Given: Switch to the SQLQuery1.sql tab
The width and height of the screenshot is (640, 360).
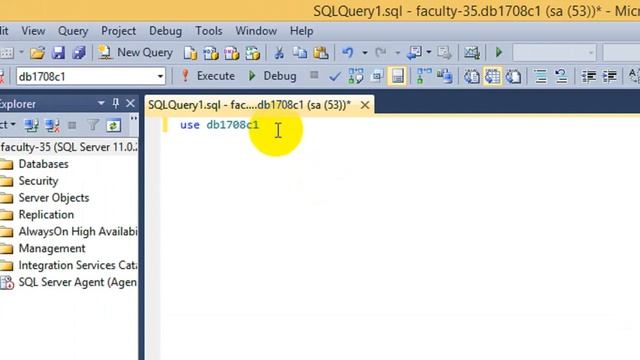Looking at the screenshot, I should pos(249,105).
